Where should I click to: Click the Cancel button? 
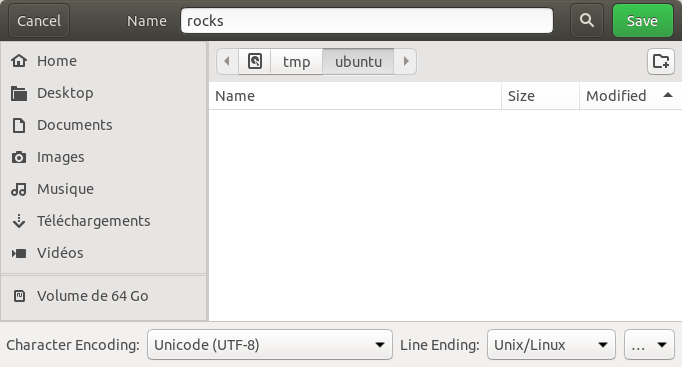(x=39, y=20)
